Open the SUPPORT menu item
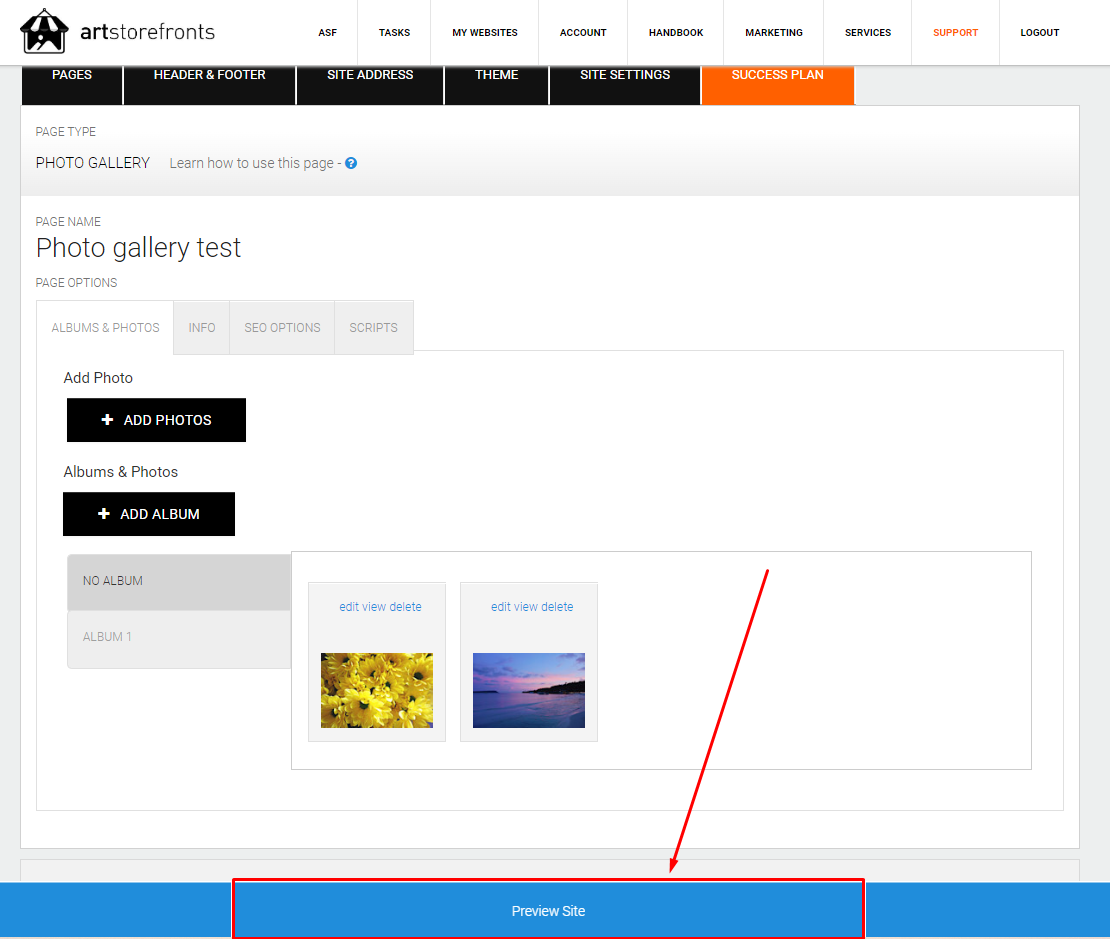Viewport: 1110px width, 939px height. point(955,32)
